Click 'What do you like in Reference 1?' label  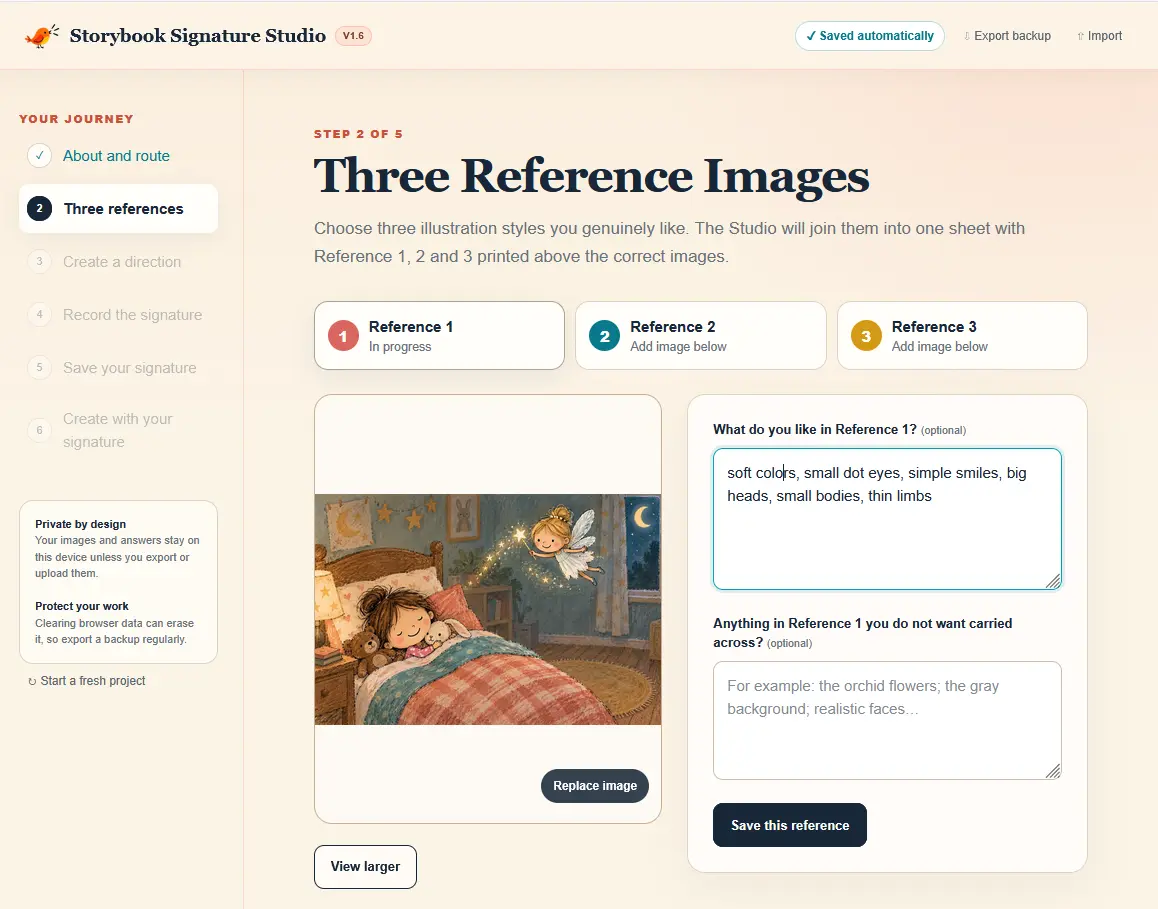[815, 430]
